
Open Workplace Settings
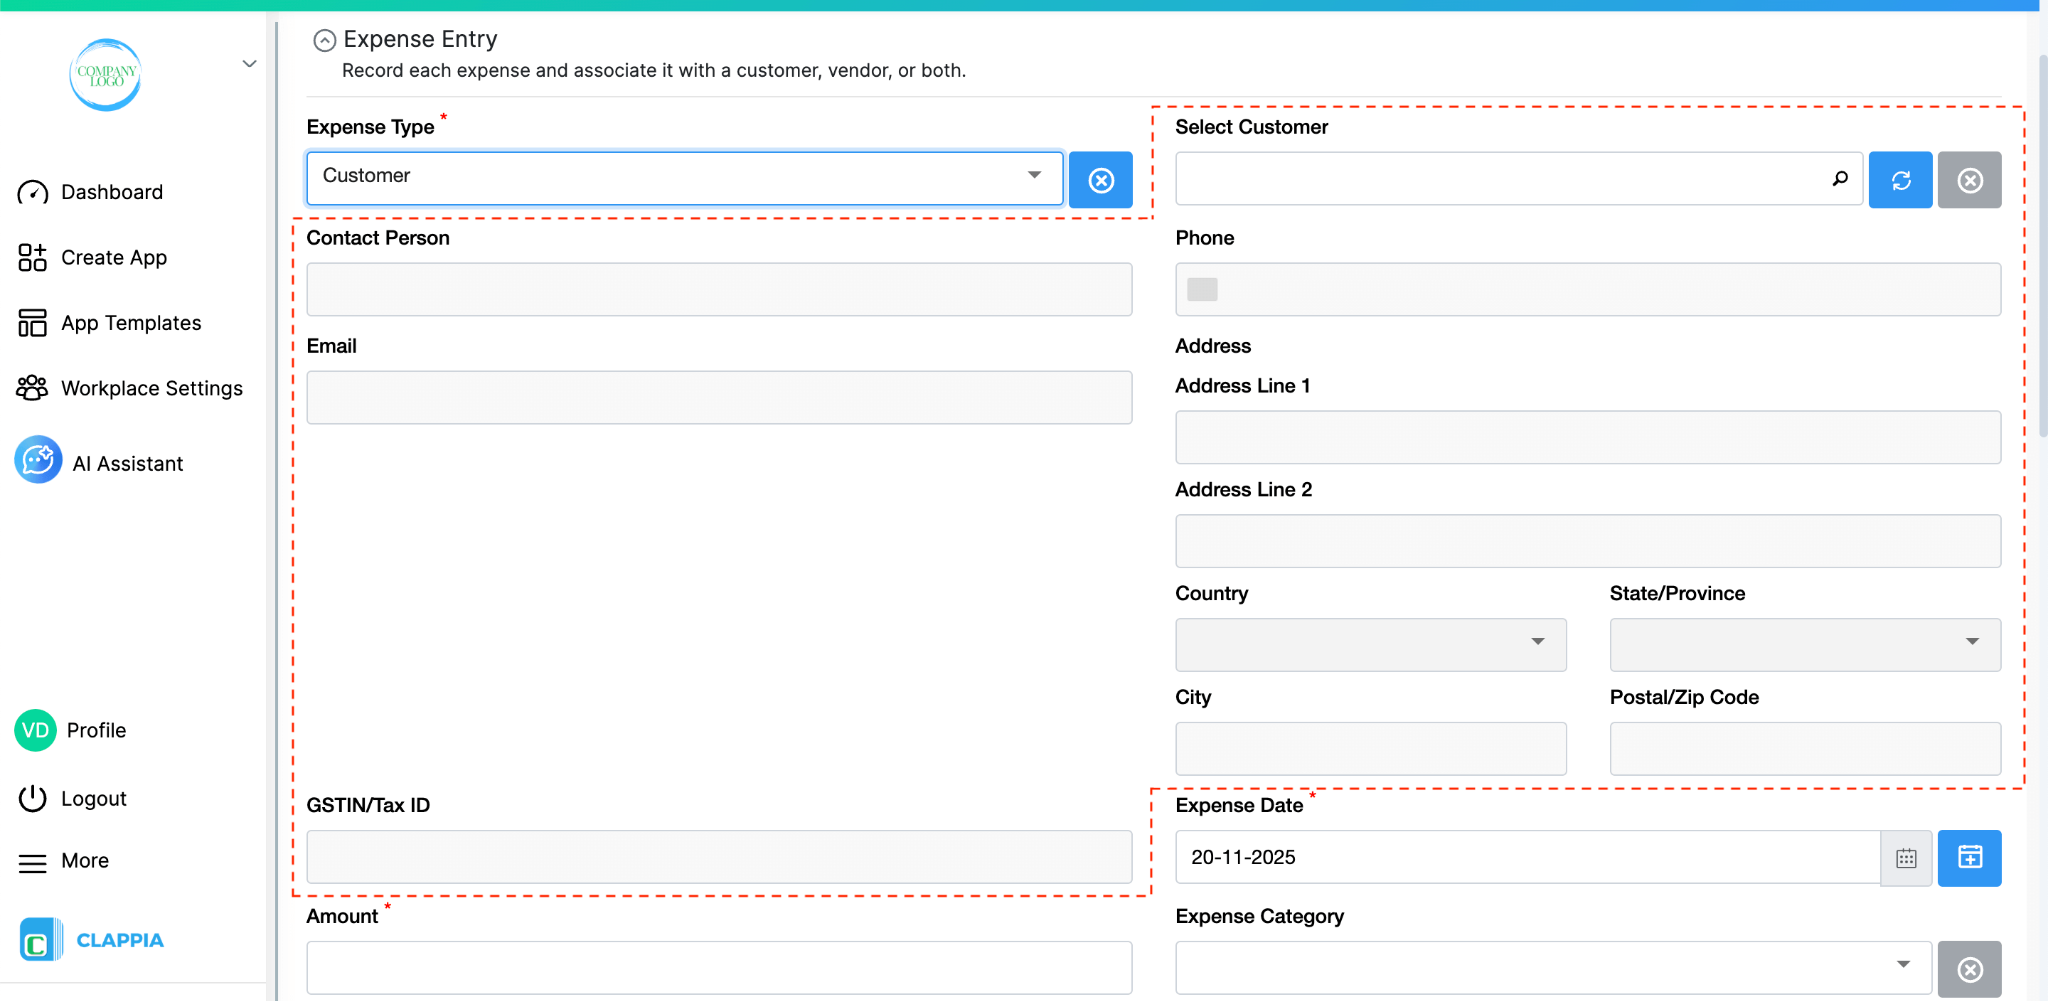[151, 388]
